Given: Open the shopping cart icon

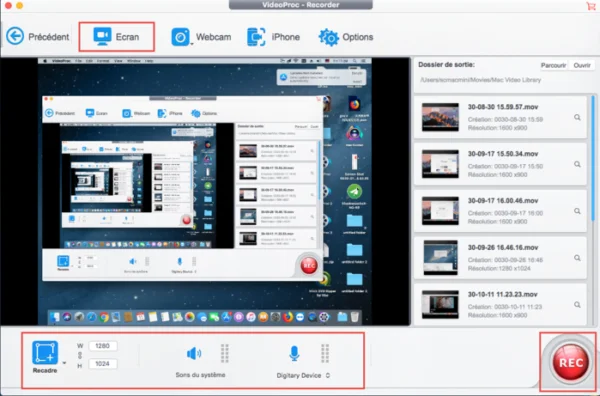Looking at the screenshot, I should click(590, 5).
